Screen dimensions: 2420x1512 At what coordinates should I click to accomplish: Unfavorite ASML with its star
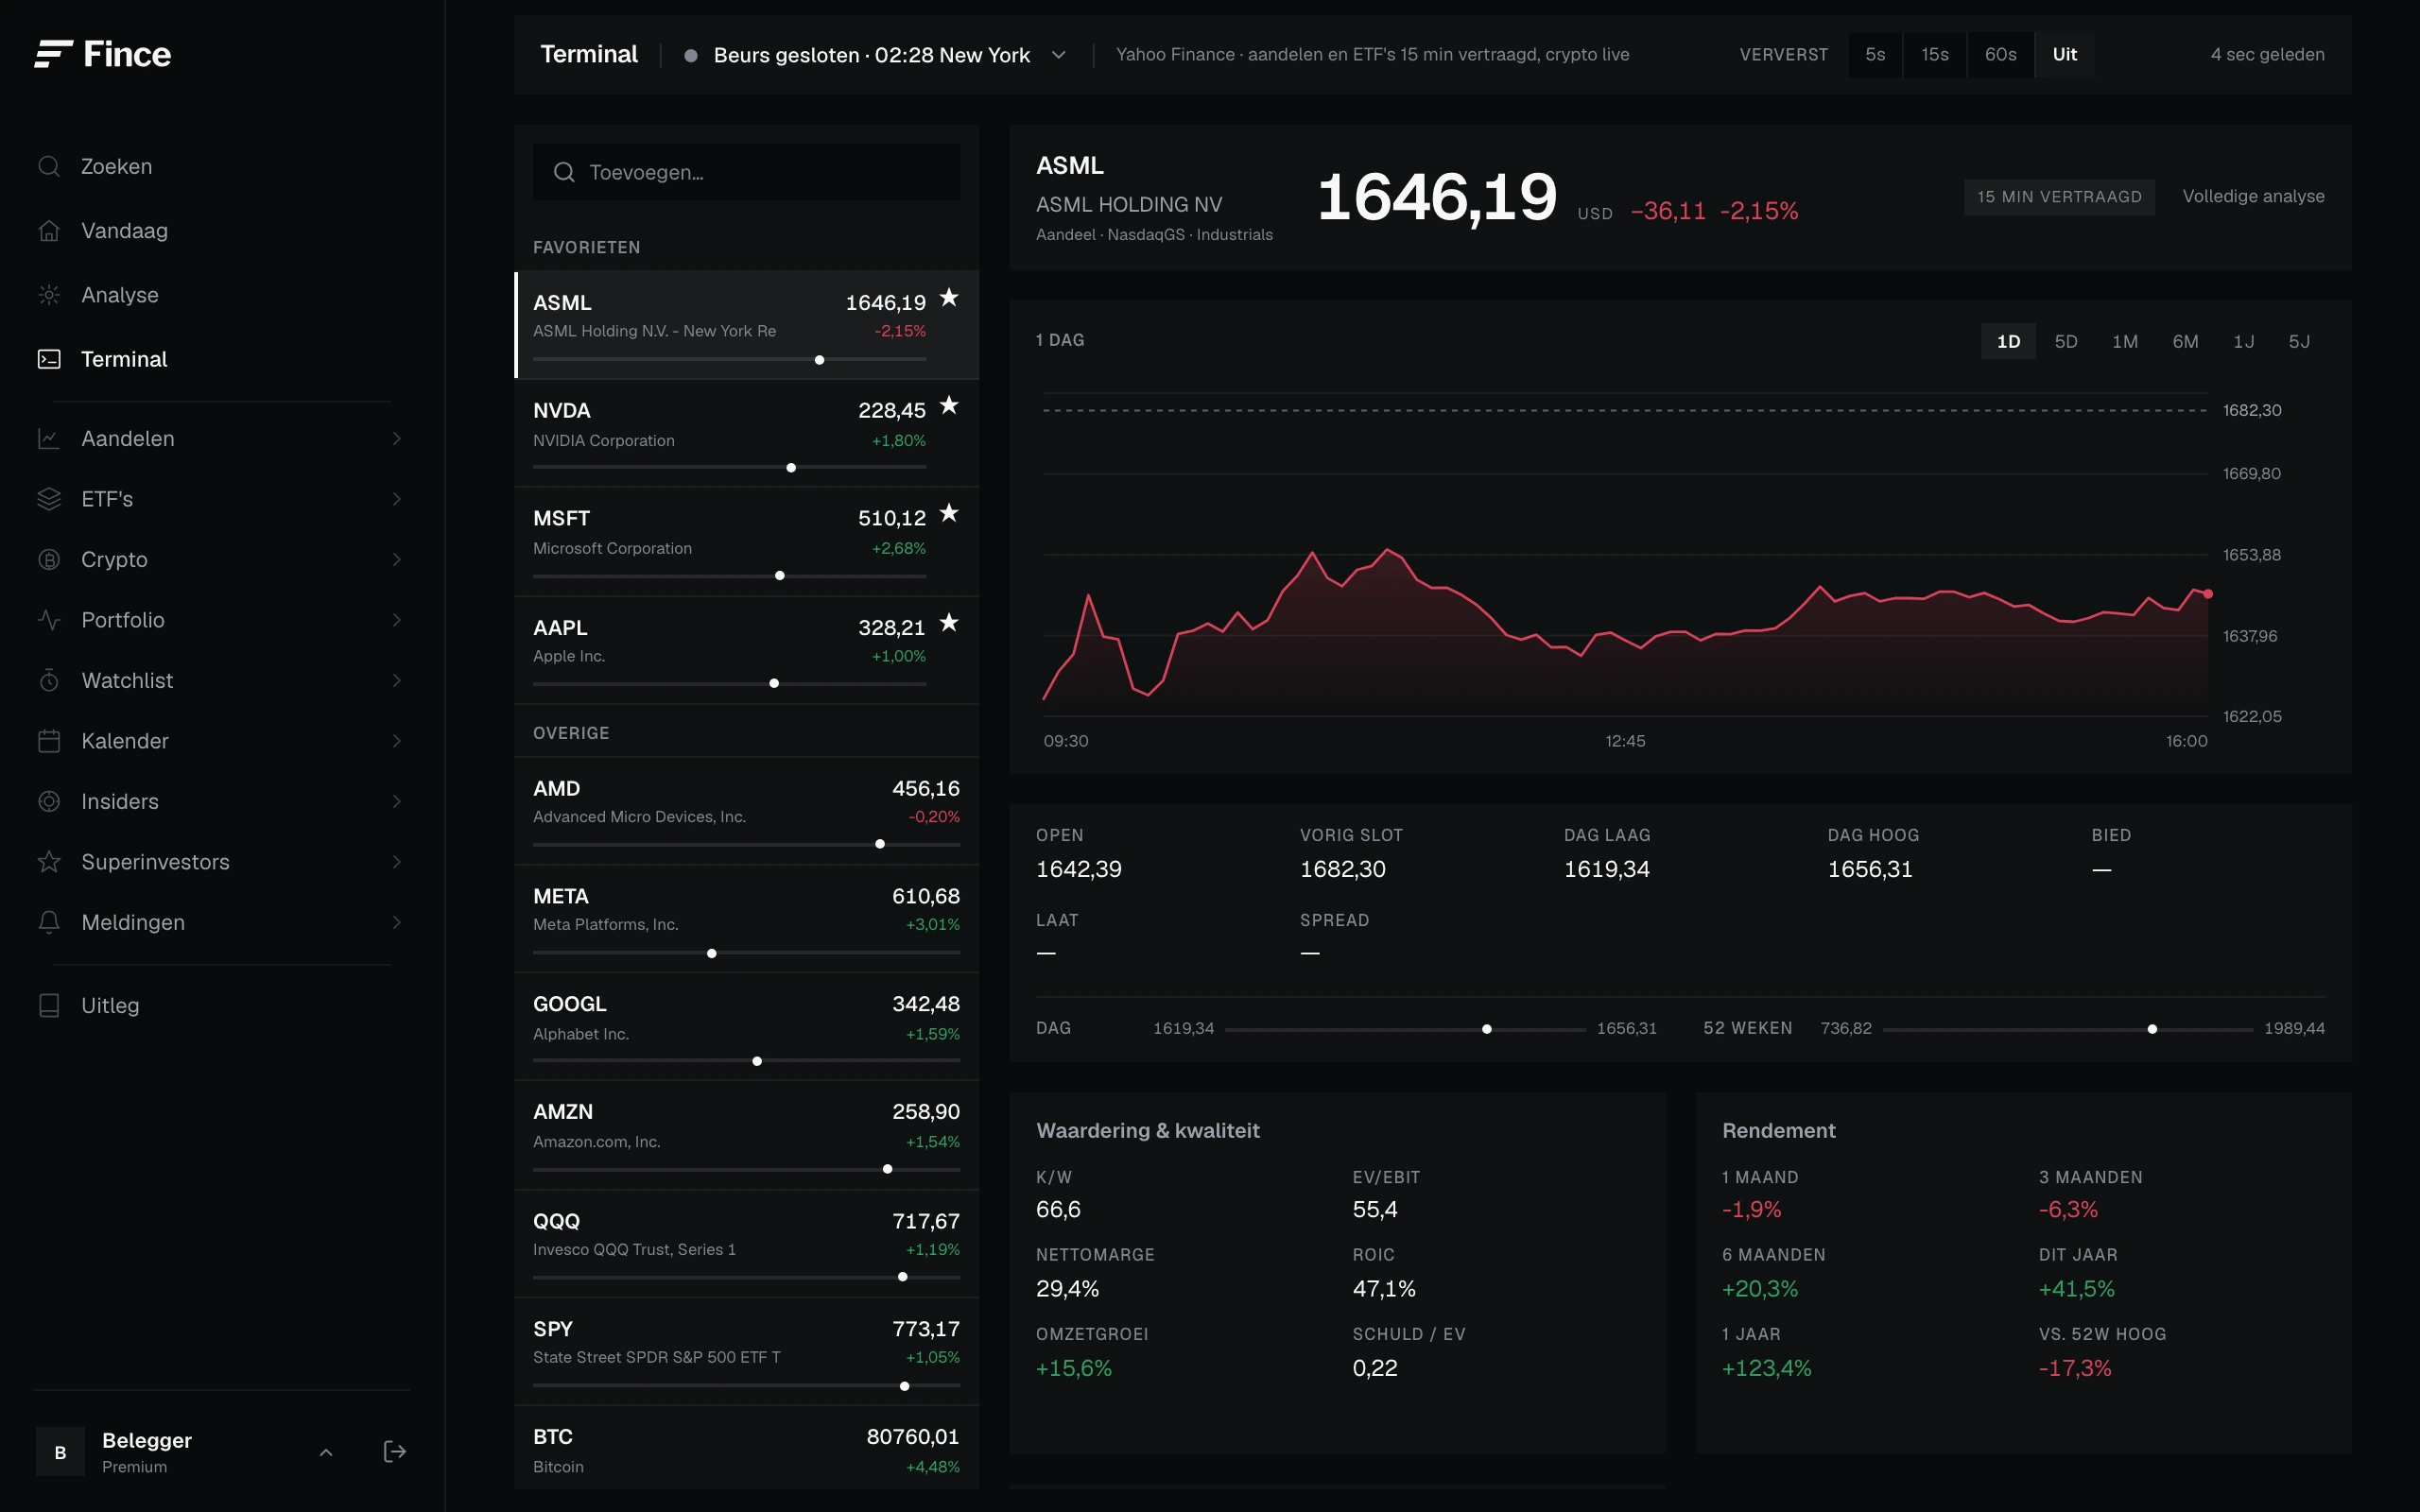coord(949,297)
